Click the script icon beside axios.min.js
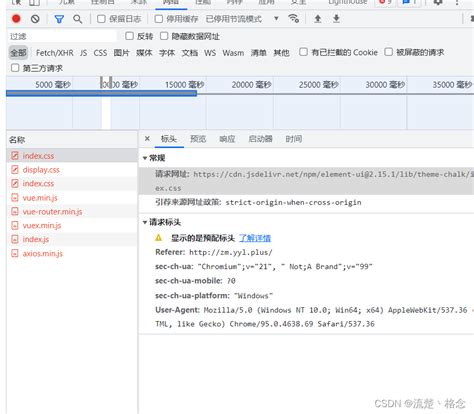 [15, 253]
